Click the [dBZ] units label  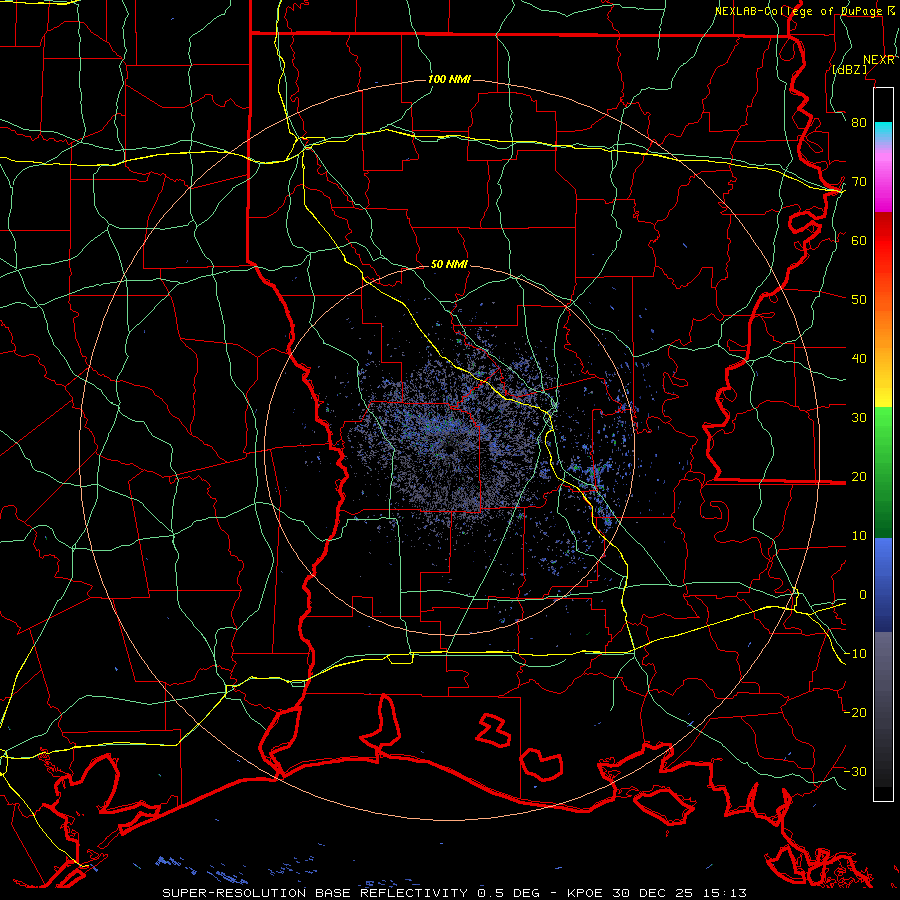pos(849,69)
